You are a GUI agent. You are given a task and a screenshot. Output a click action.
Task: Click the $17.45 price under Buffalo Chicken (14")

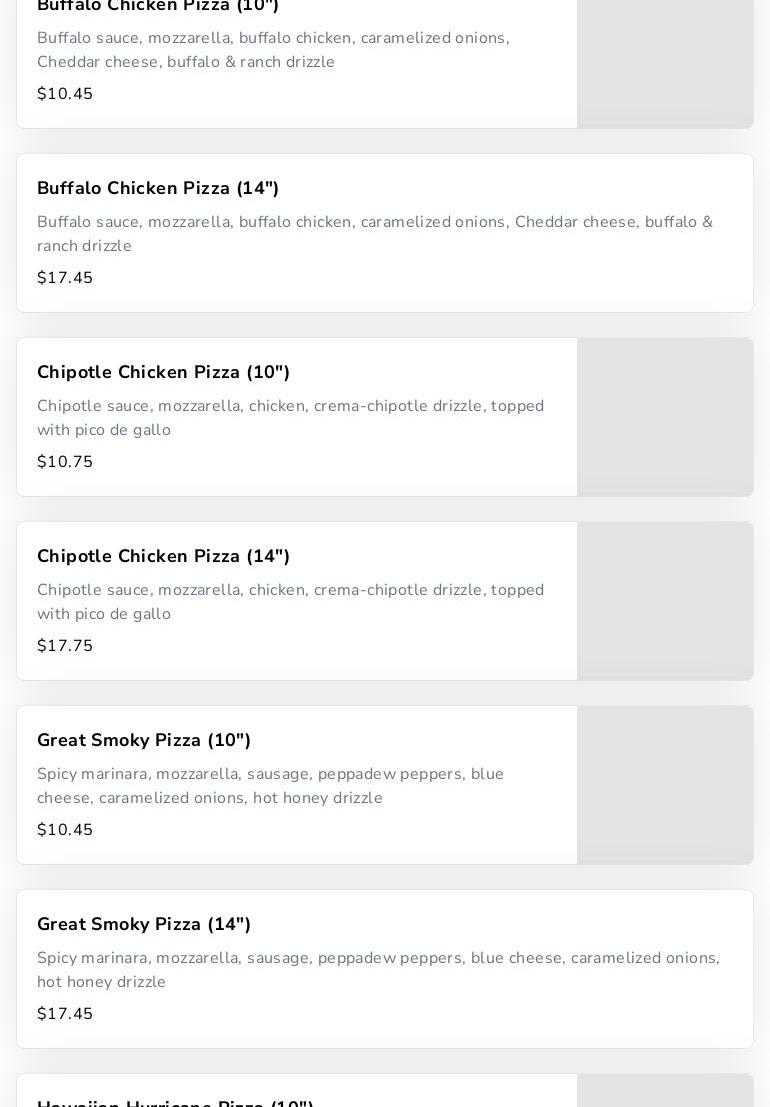(65, 278)
